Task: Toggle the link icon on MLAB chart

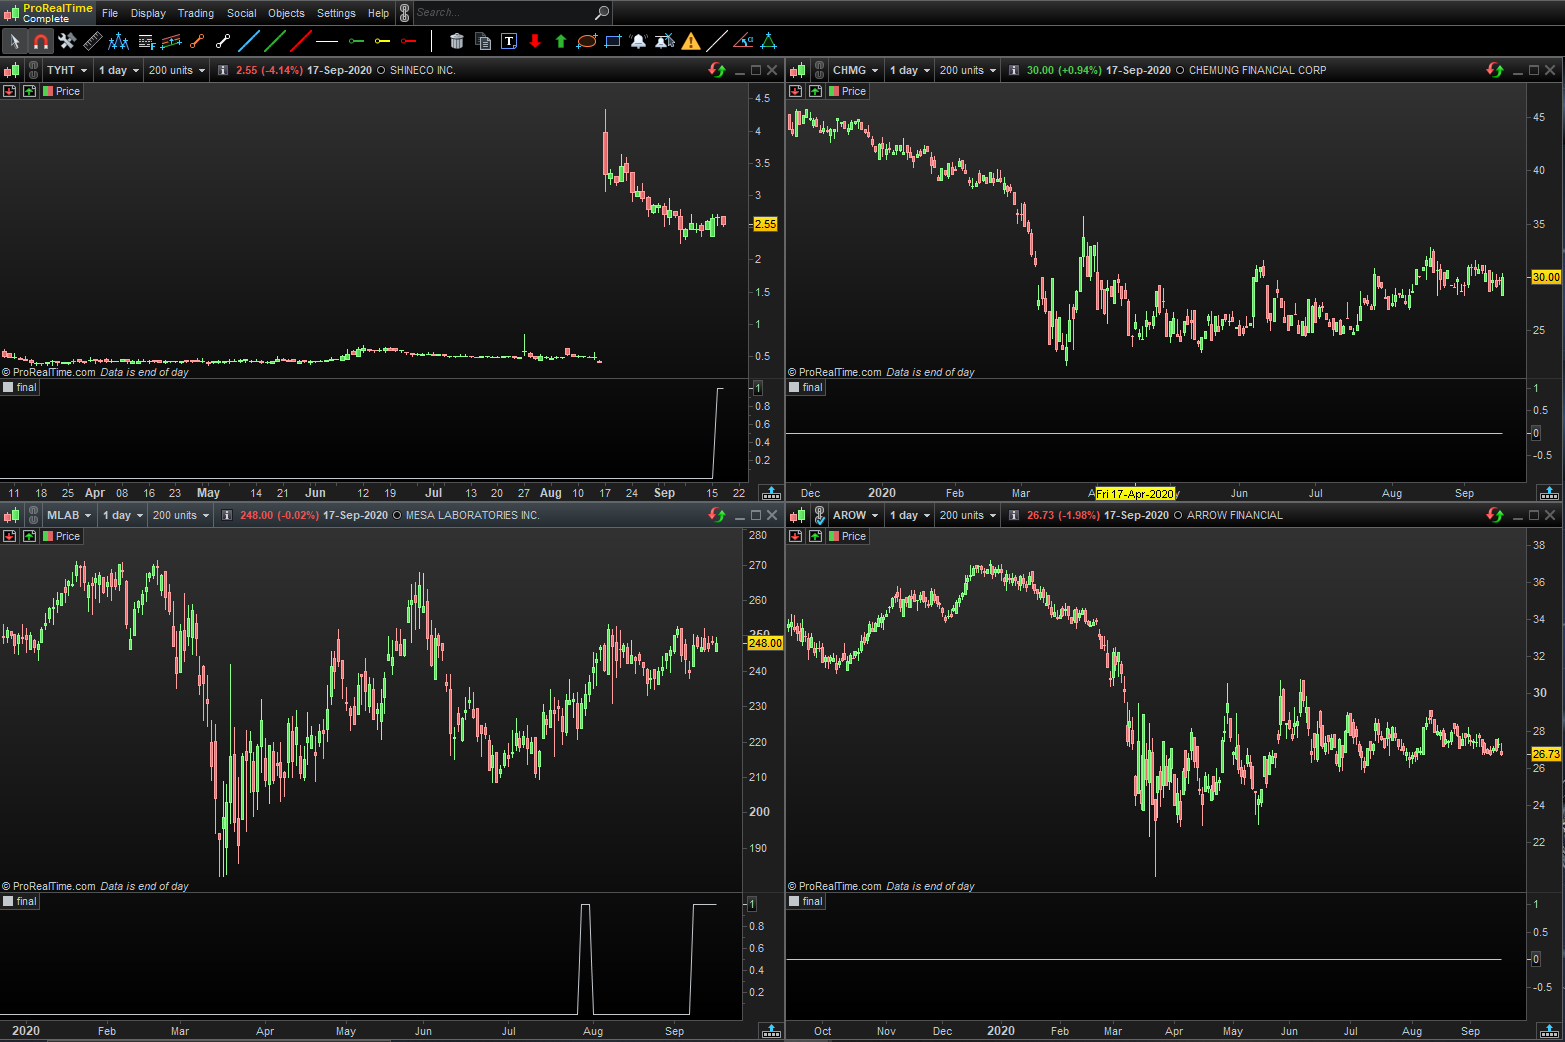Action: tap(34, 515)
